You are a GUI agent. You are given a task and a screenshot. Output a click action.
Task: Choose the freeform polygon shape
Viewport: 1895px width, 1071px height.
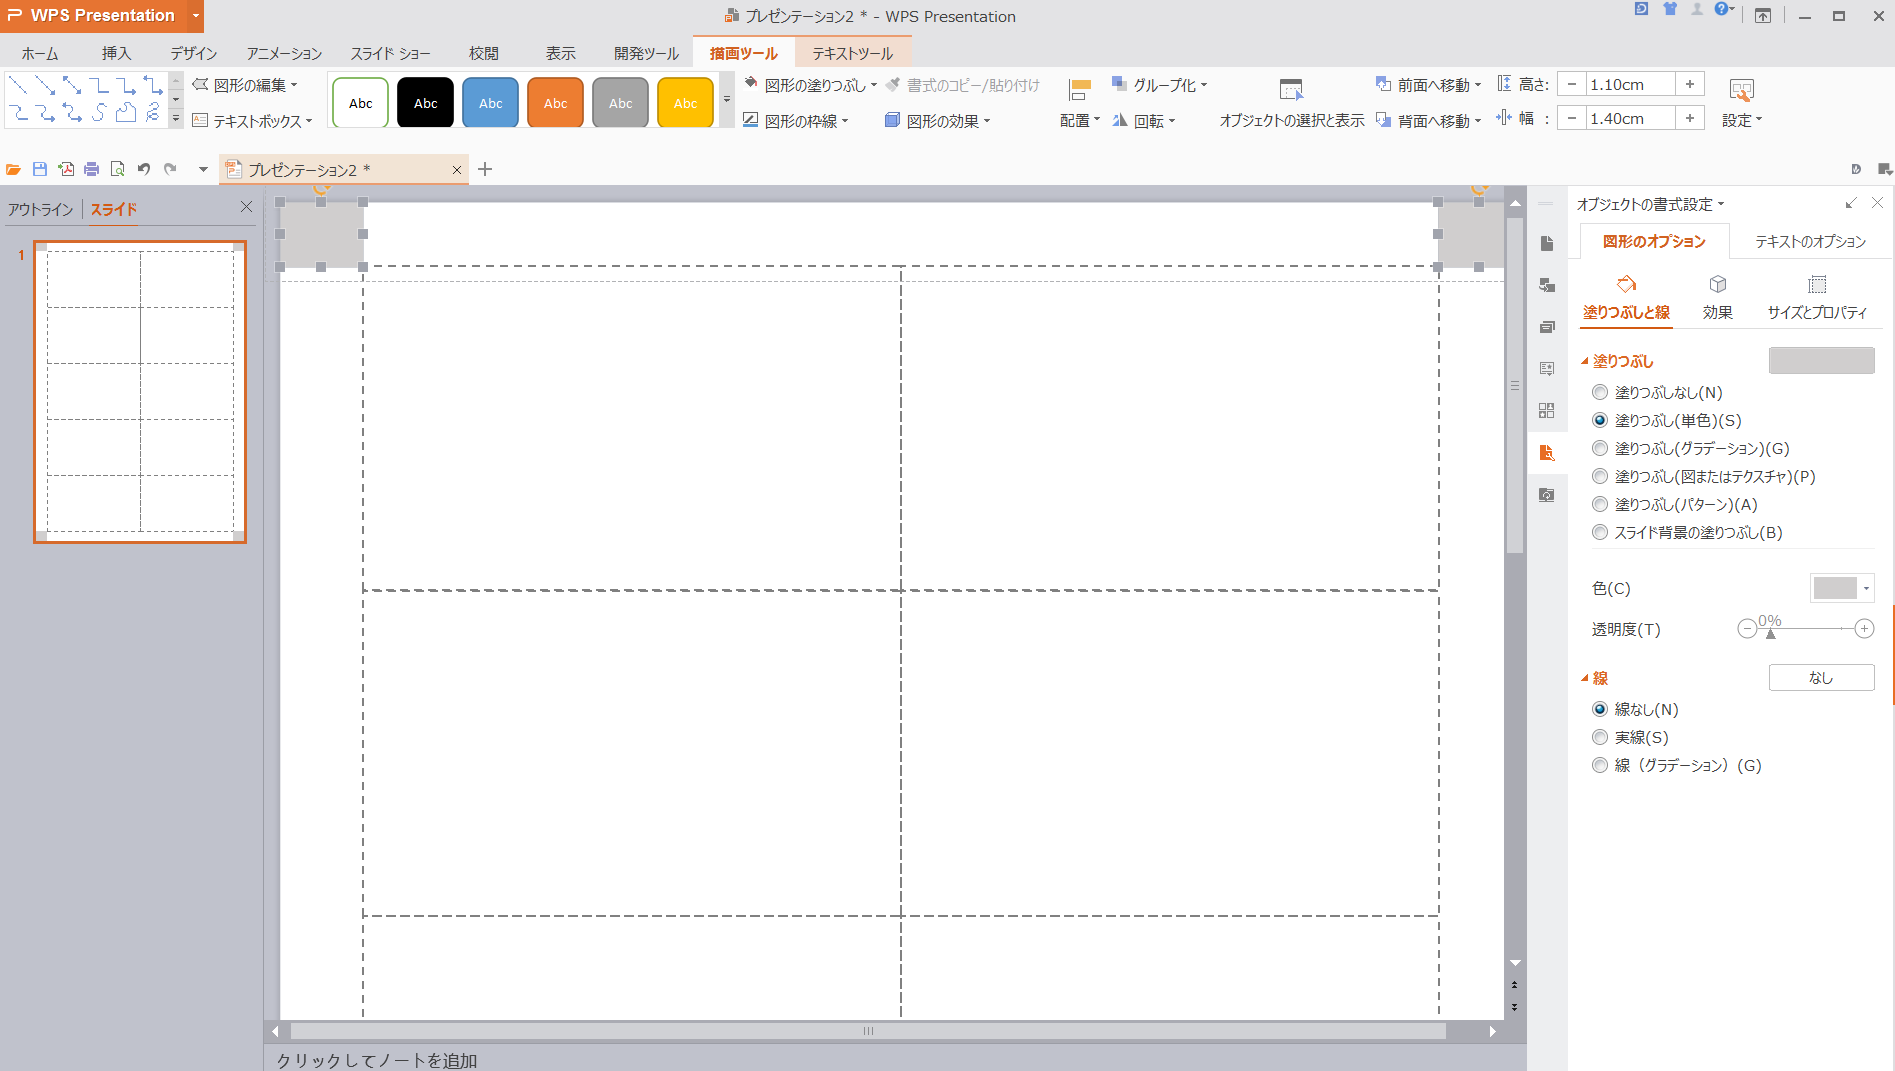coord(126,112)
